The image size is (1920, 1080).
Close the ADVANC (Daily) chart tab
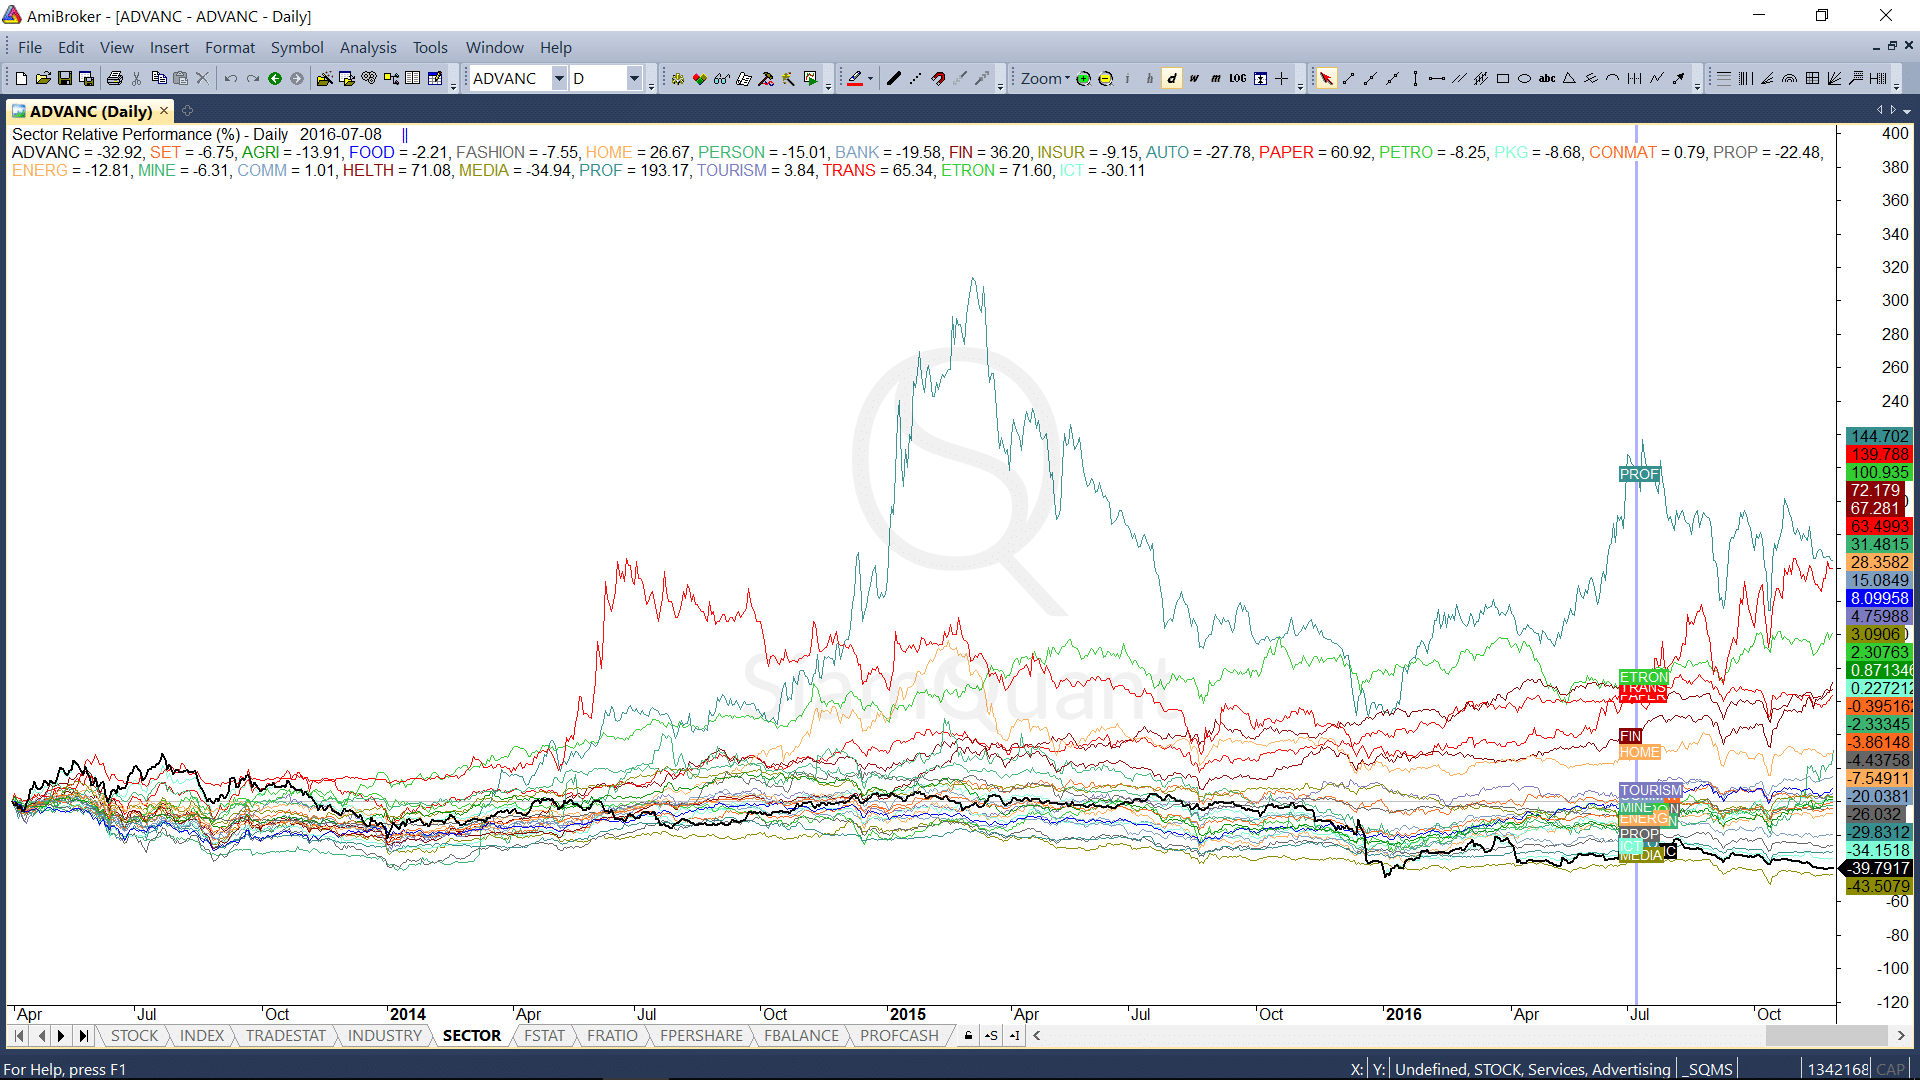tap(164, 111)
